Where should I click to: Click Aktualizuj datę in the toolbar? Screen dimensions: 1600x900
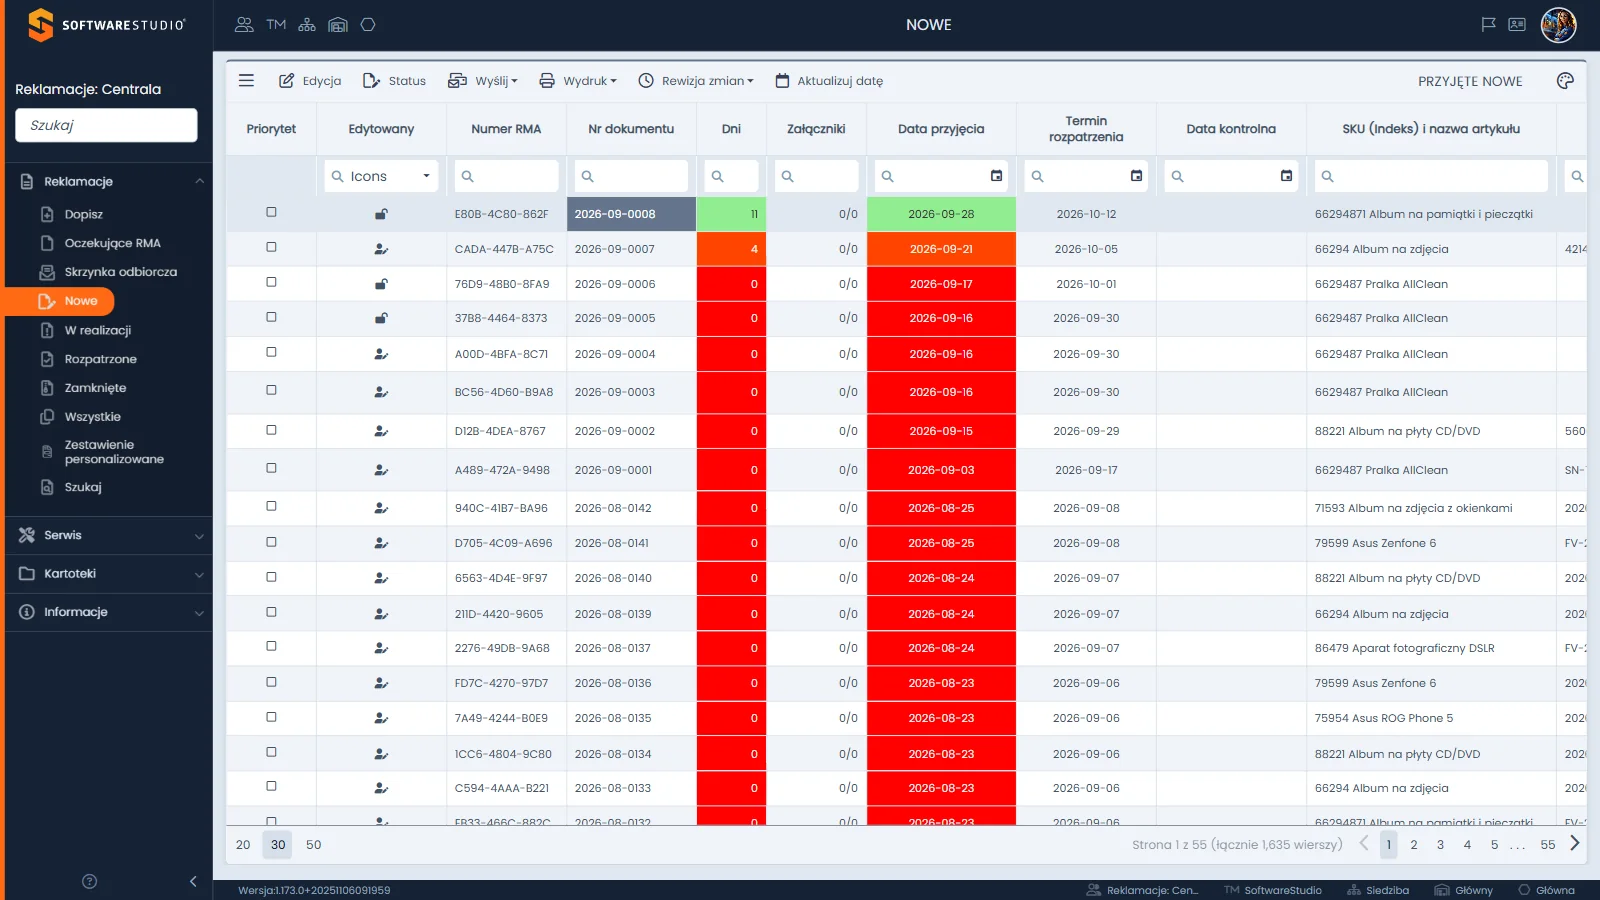pos(829,81)
